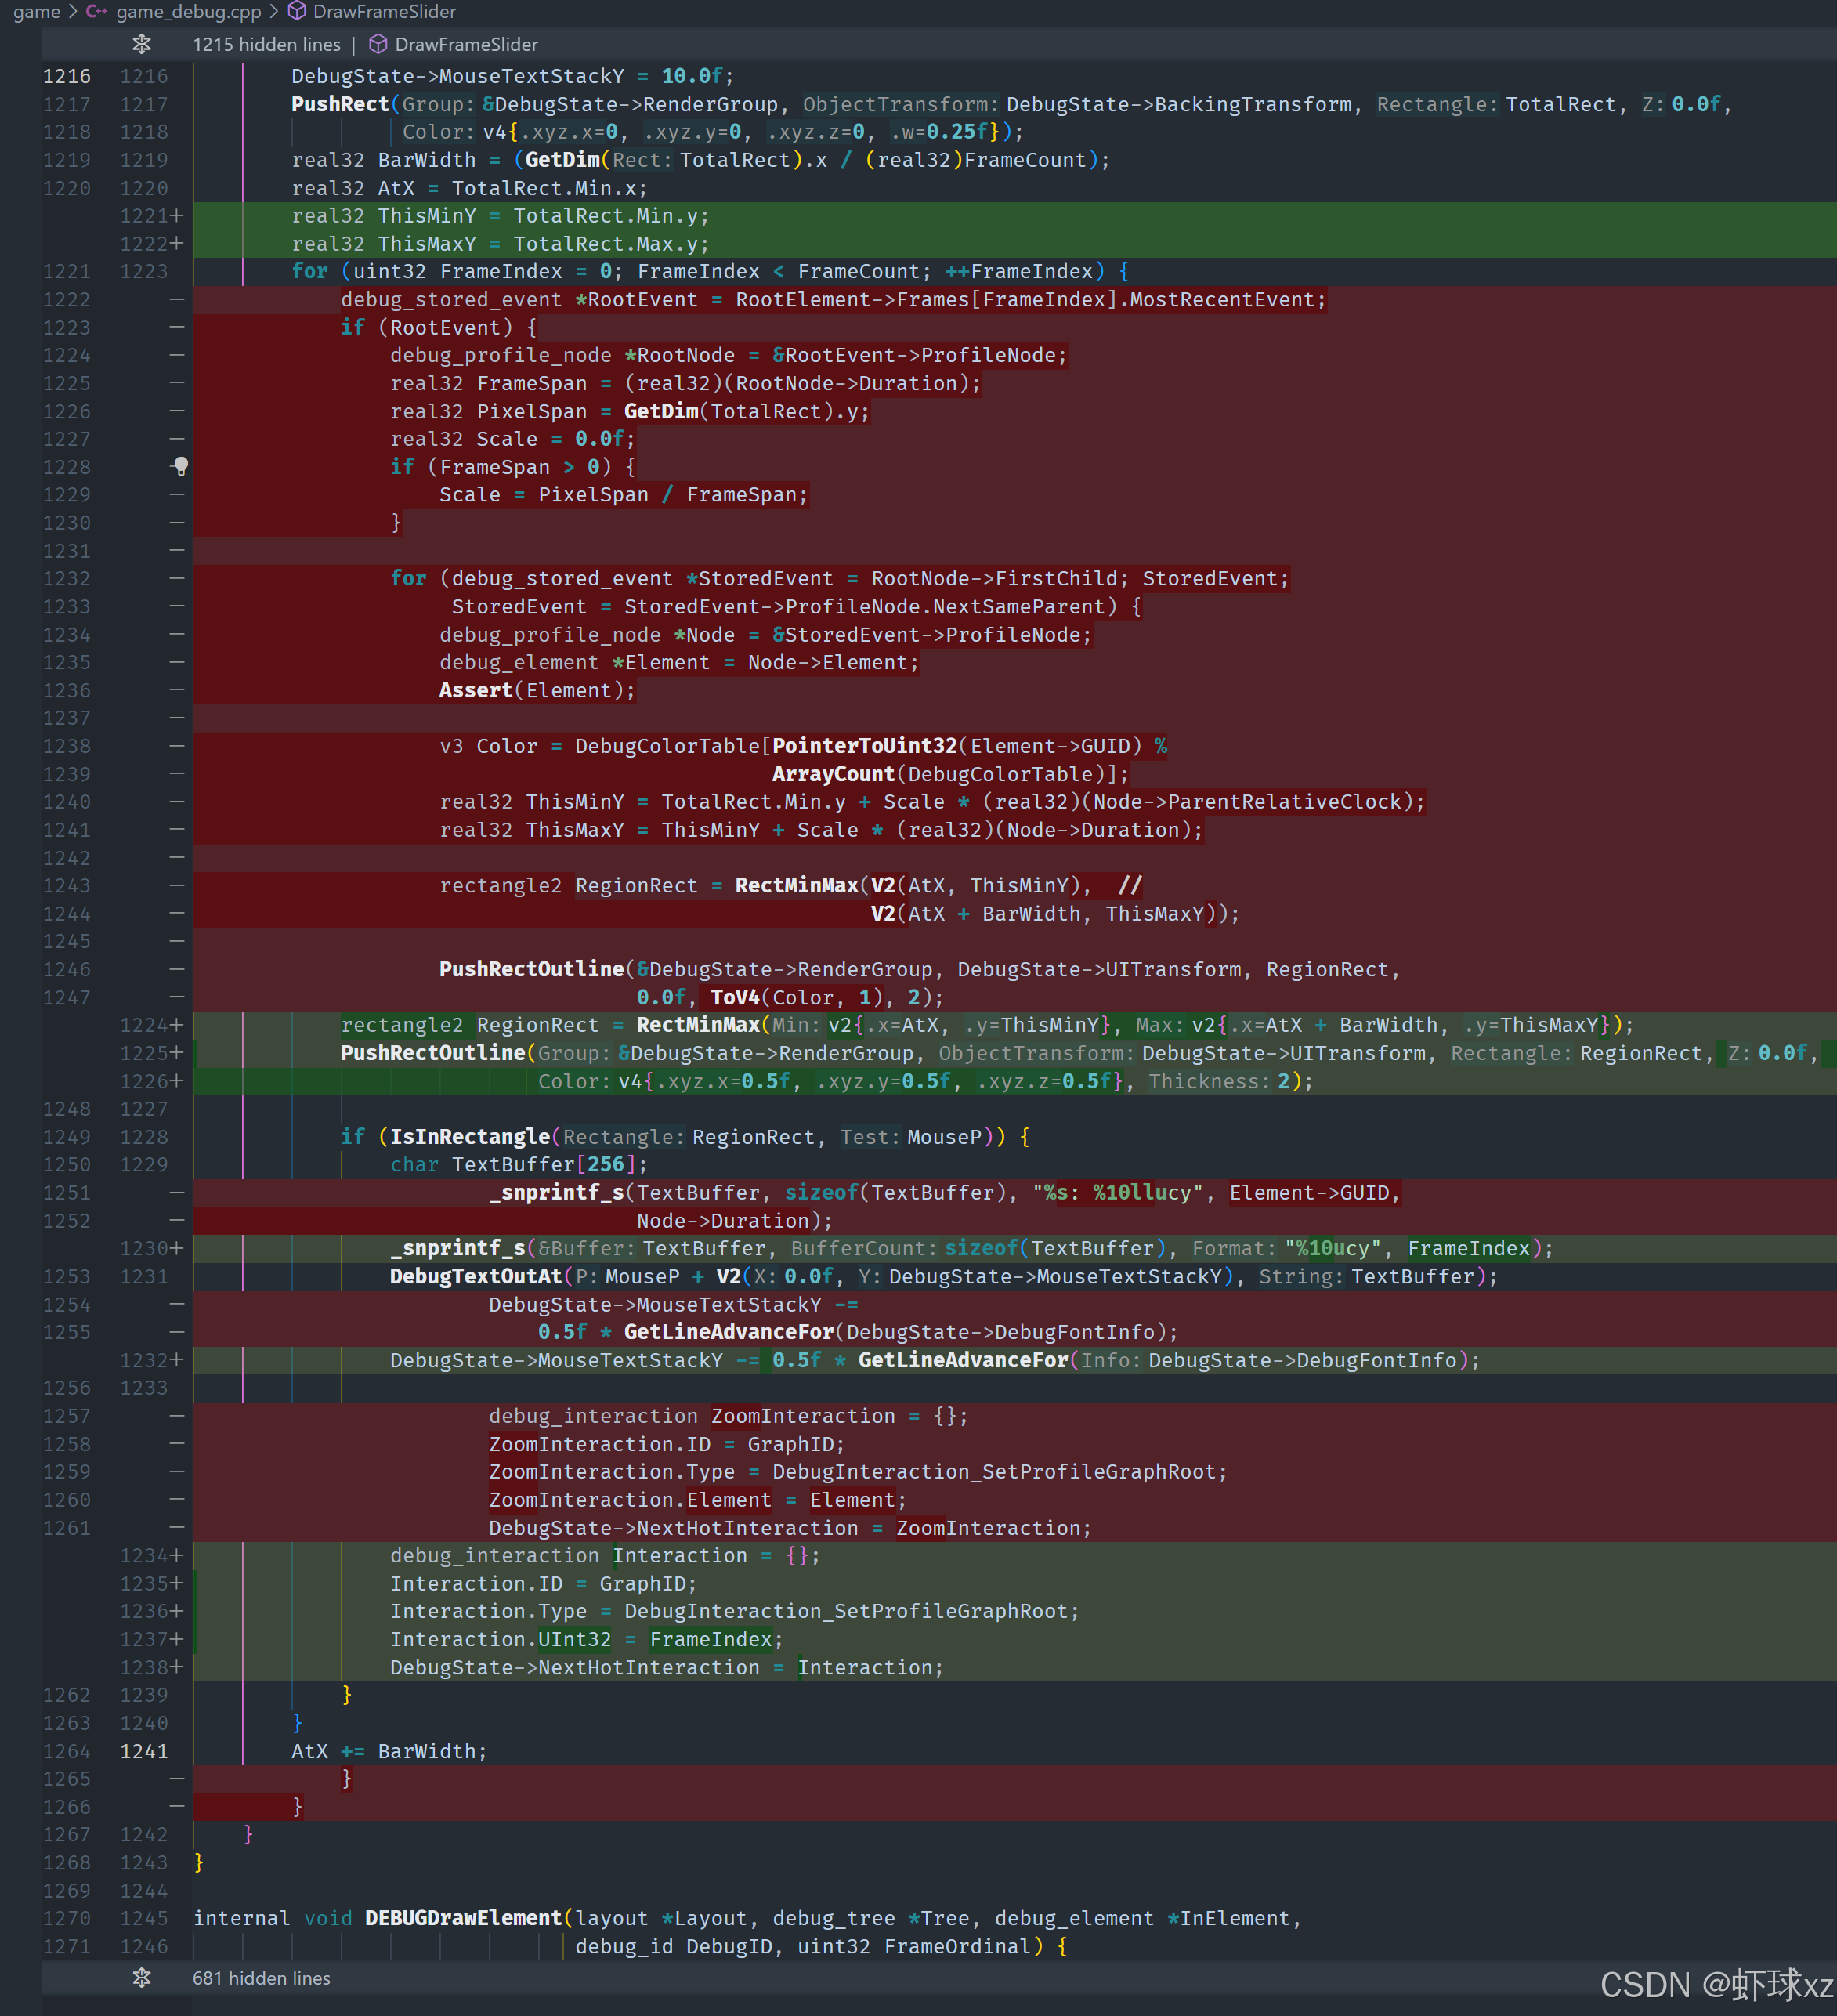The image size is (1837, 2016).
Task: Click DrawFrameSlider label in hidden lines bar
Action: pos(466,44)
